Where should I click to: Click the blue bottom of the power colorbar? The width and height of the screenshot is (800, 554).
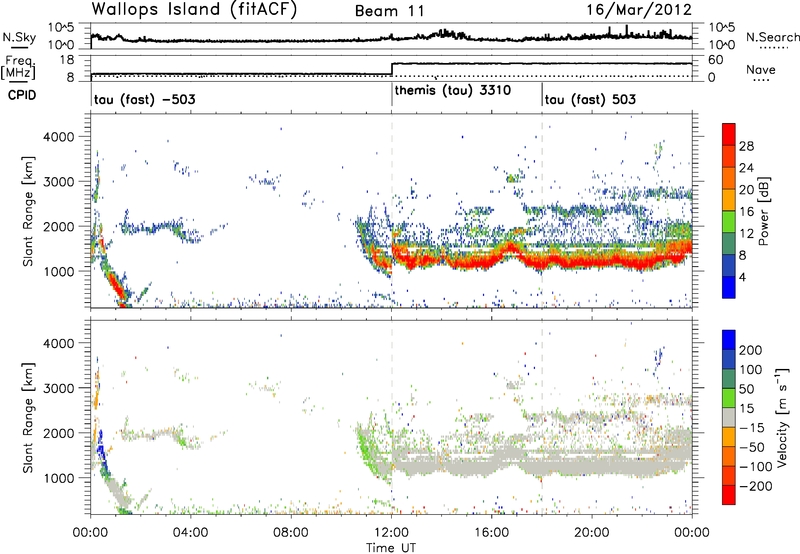729,287
